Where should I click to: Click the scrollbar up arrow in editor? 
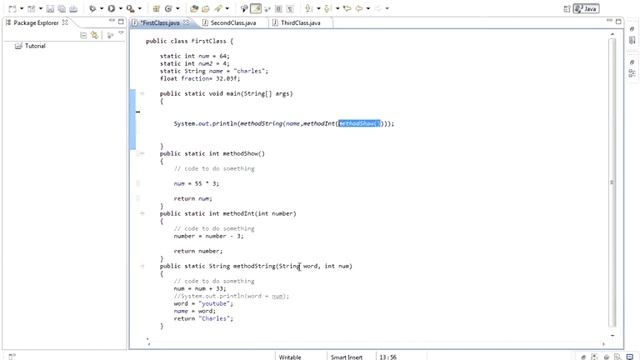coord(612,34)
